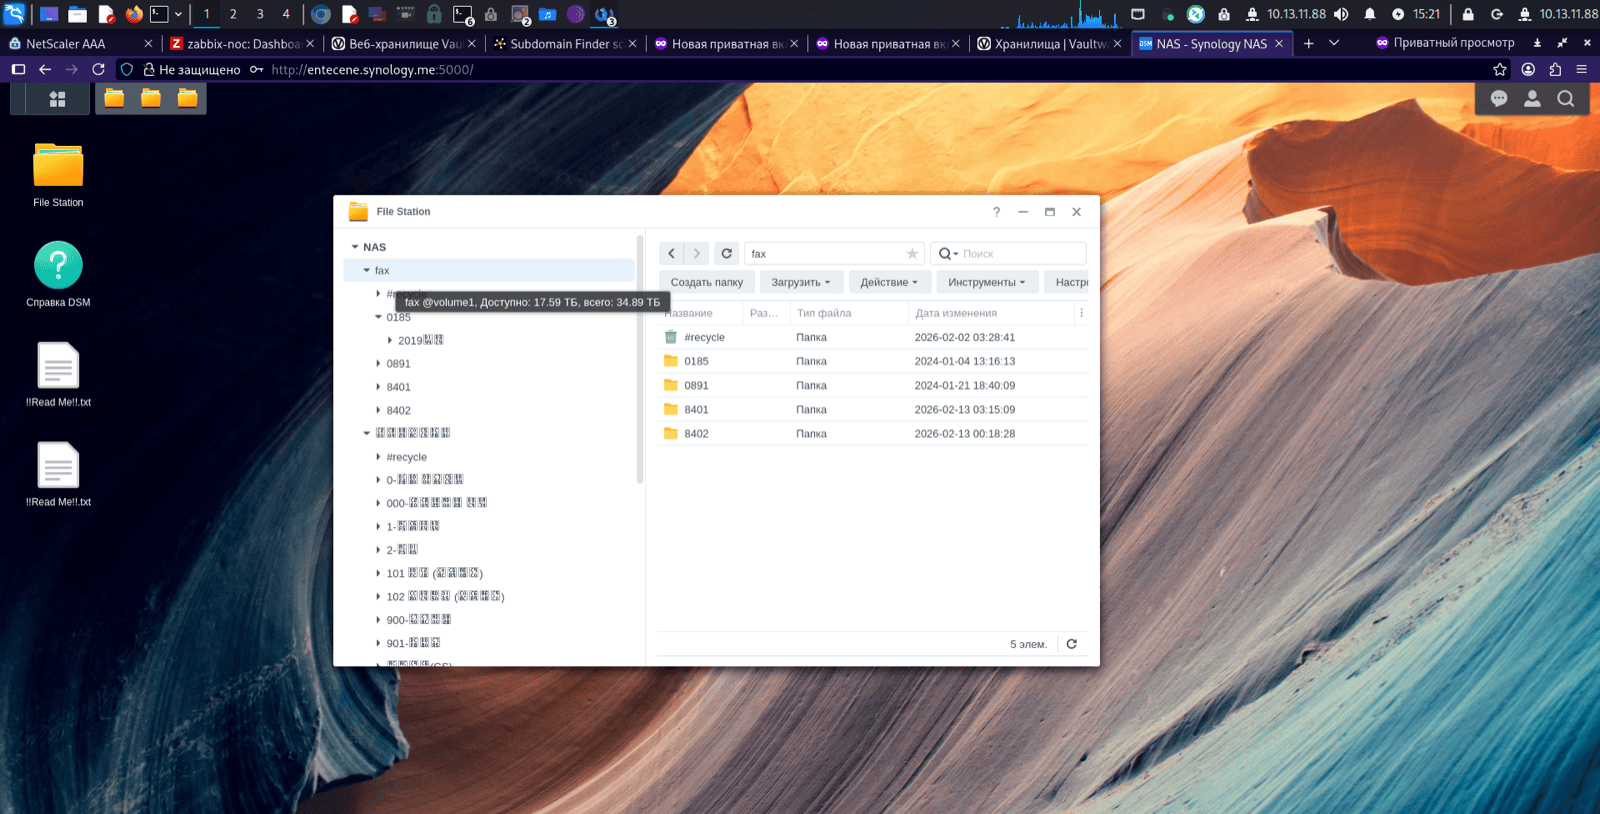This screenshot has height=814, width=1600.
Task: Open browser account profile icon
Action: pos(1528,69)
